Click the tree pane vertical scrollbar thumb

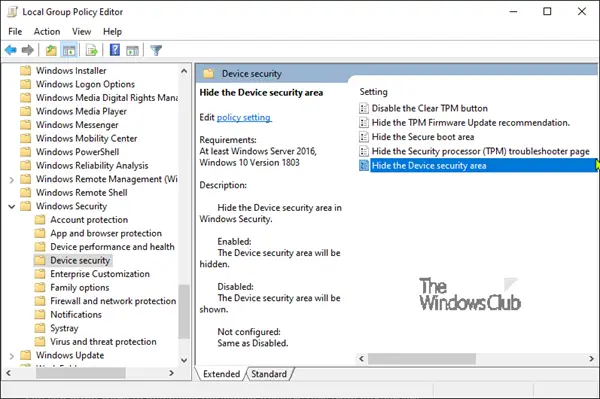[184, 311]
